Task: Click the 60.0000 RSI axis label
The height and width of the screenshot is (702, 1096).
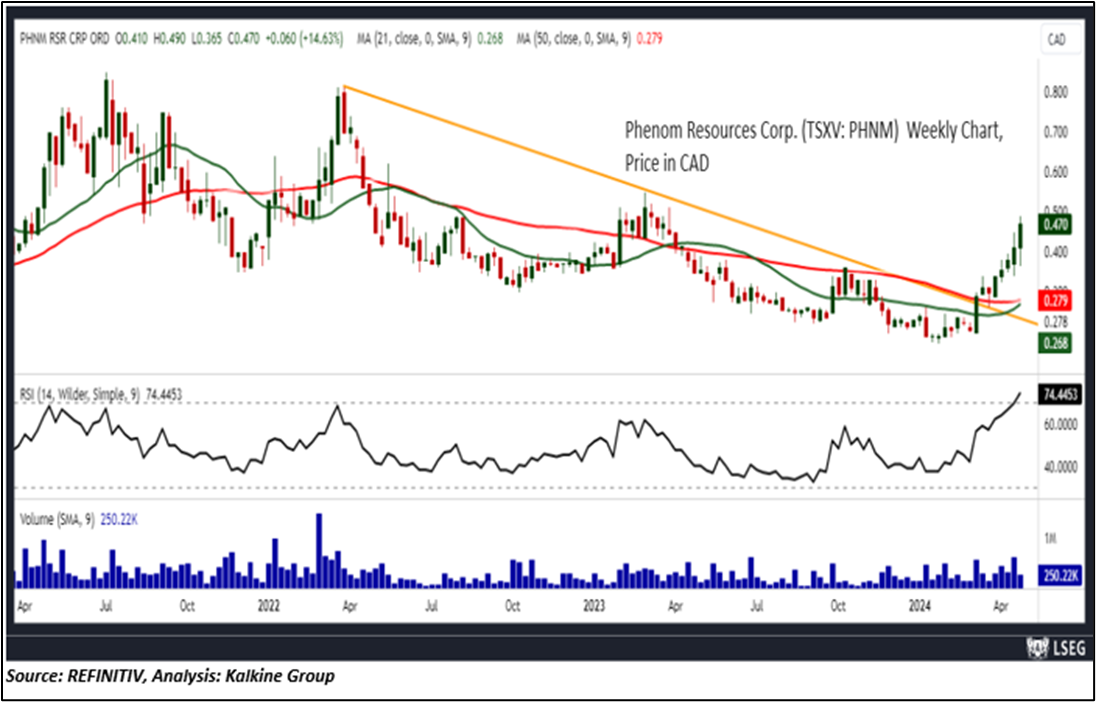Action: (x=1060, y=424)
